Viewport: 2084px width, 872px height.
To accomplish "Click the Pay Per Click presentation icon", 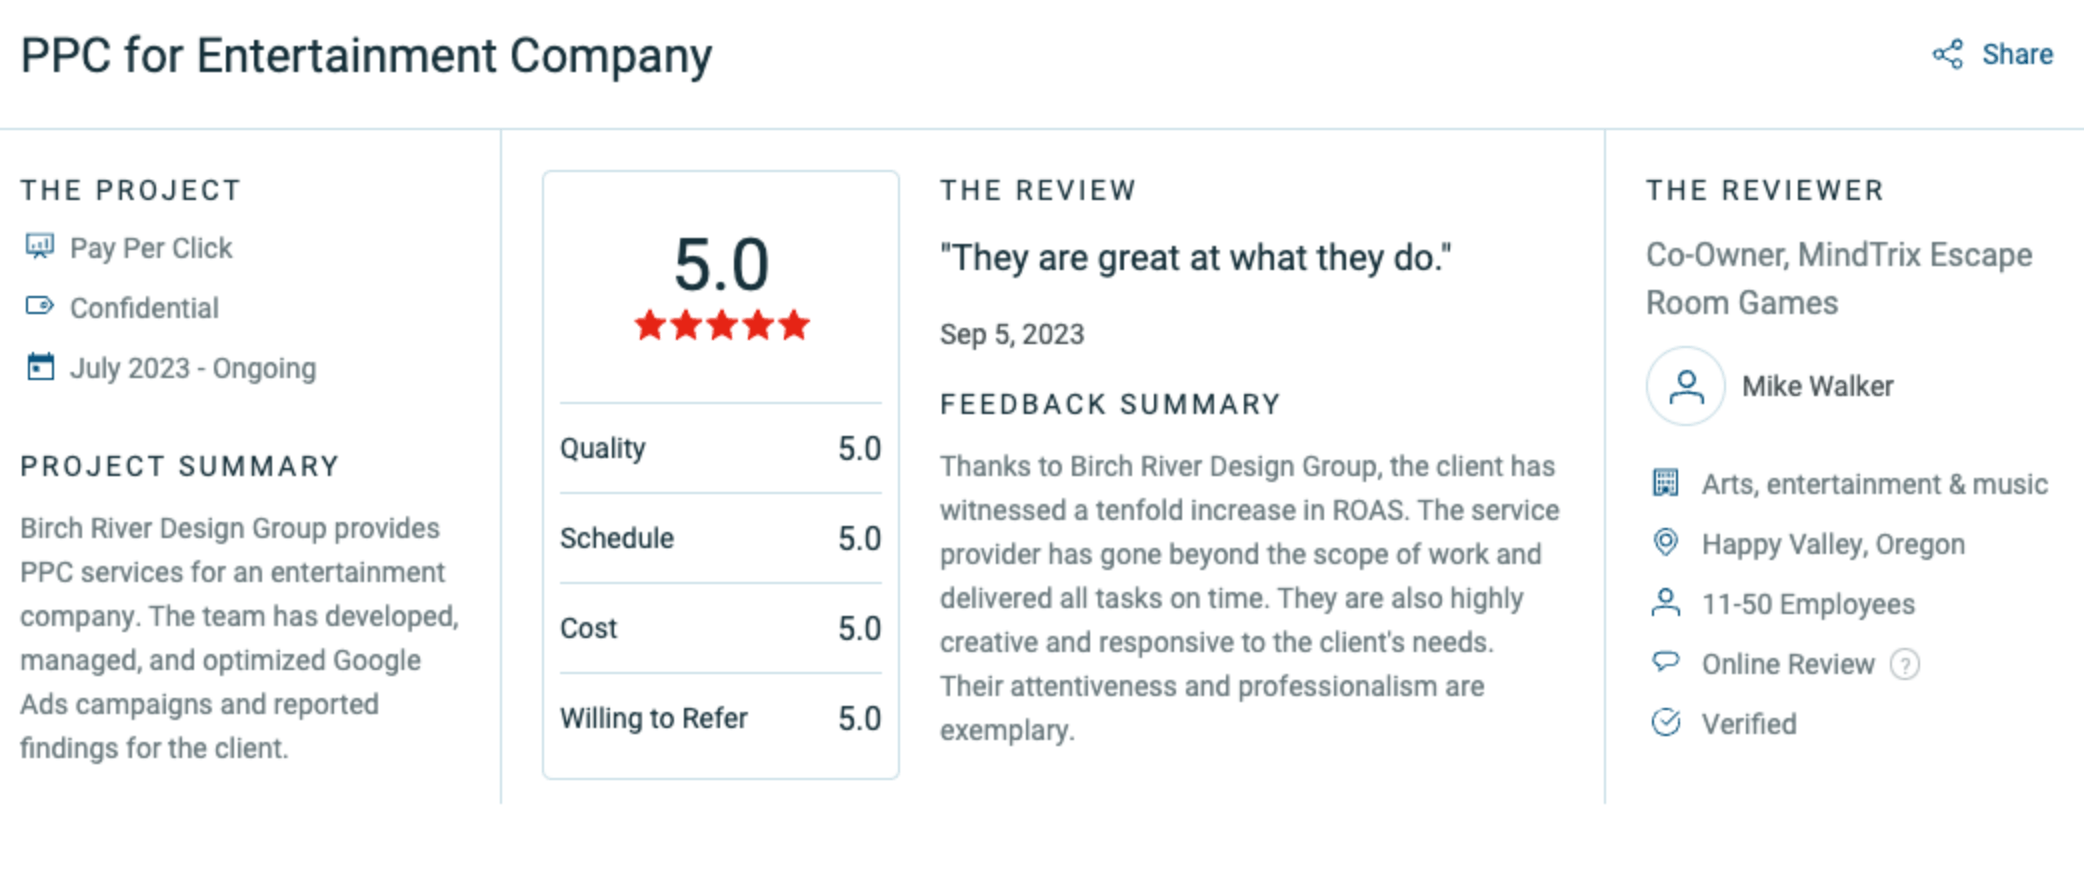I will (x=40, y=246).
